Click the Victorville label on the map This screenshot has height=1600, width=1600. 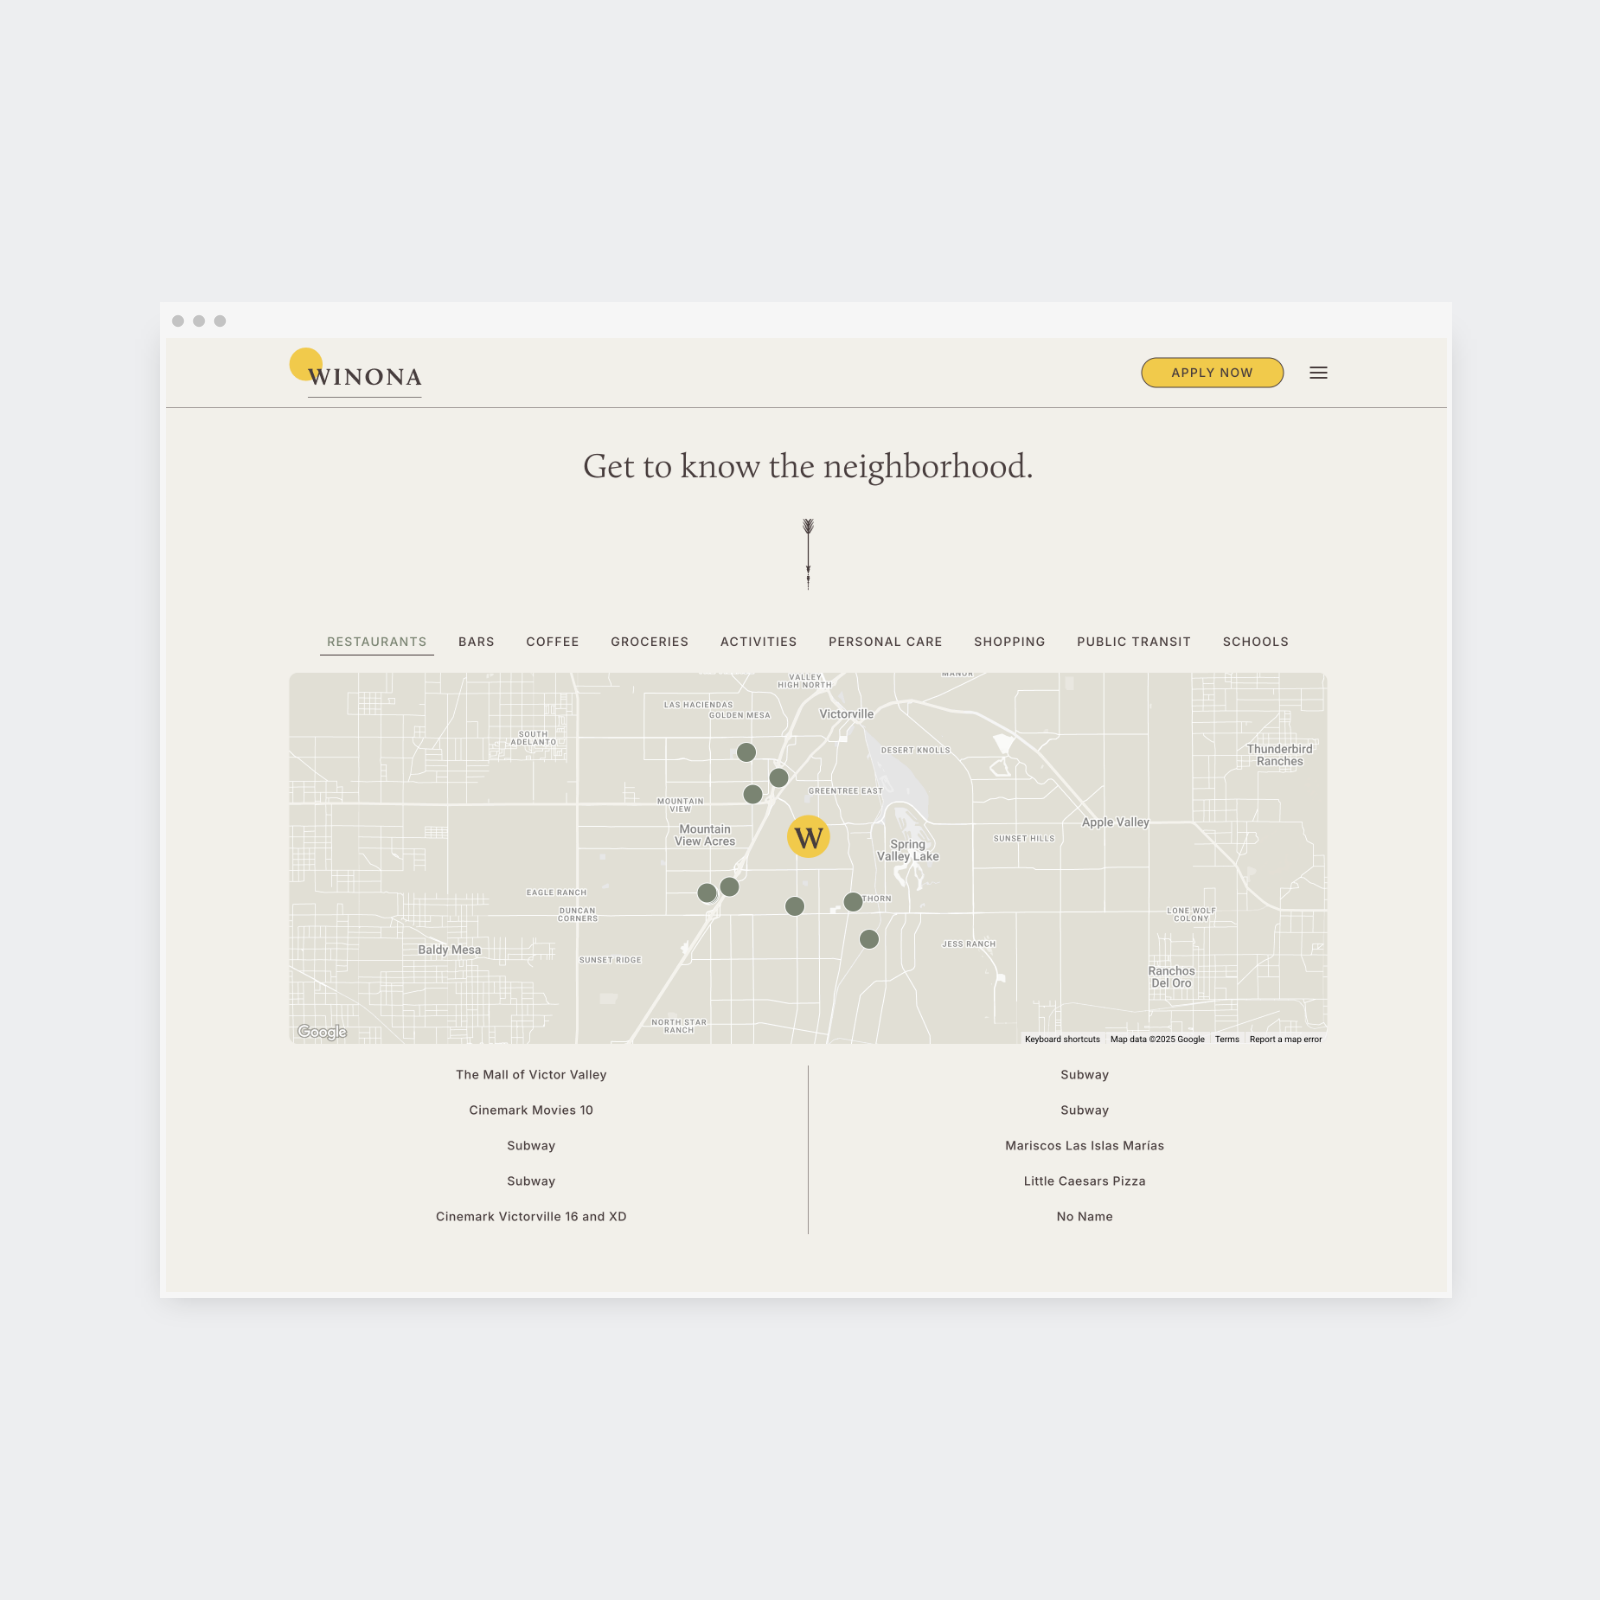[x=846, y=714]
